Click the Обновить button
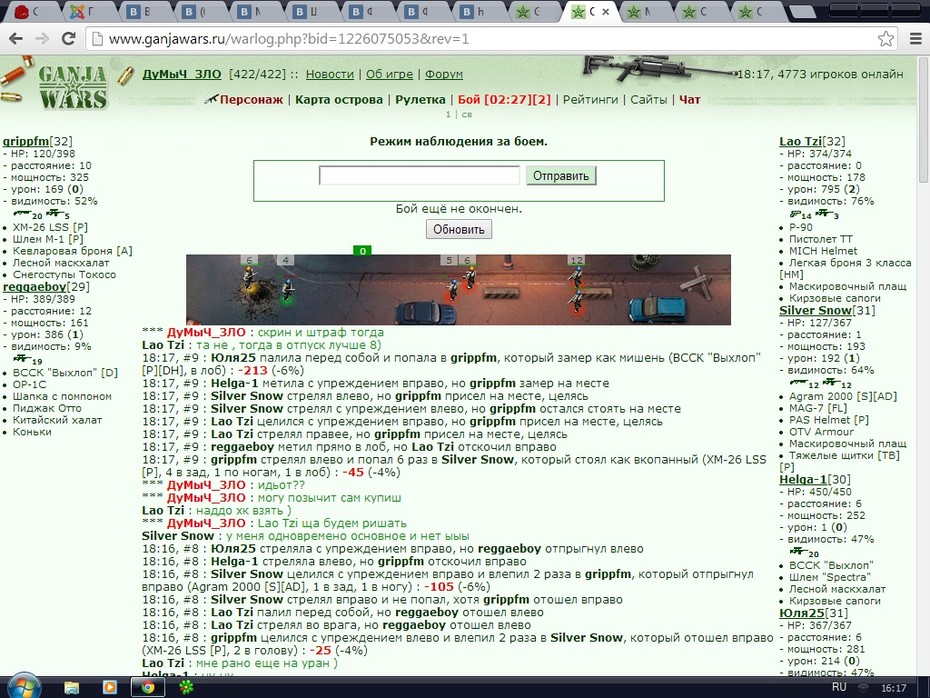The height and width of the screenshot is (698, 930). [x=459, y=230]
